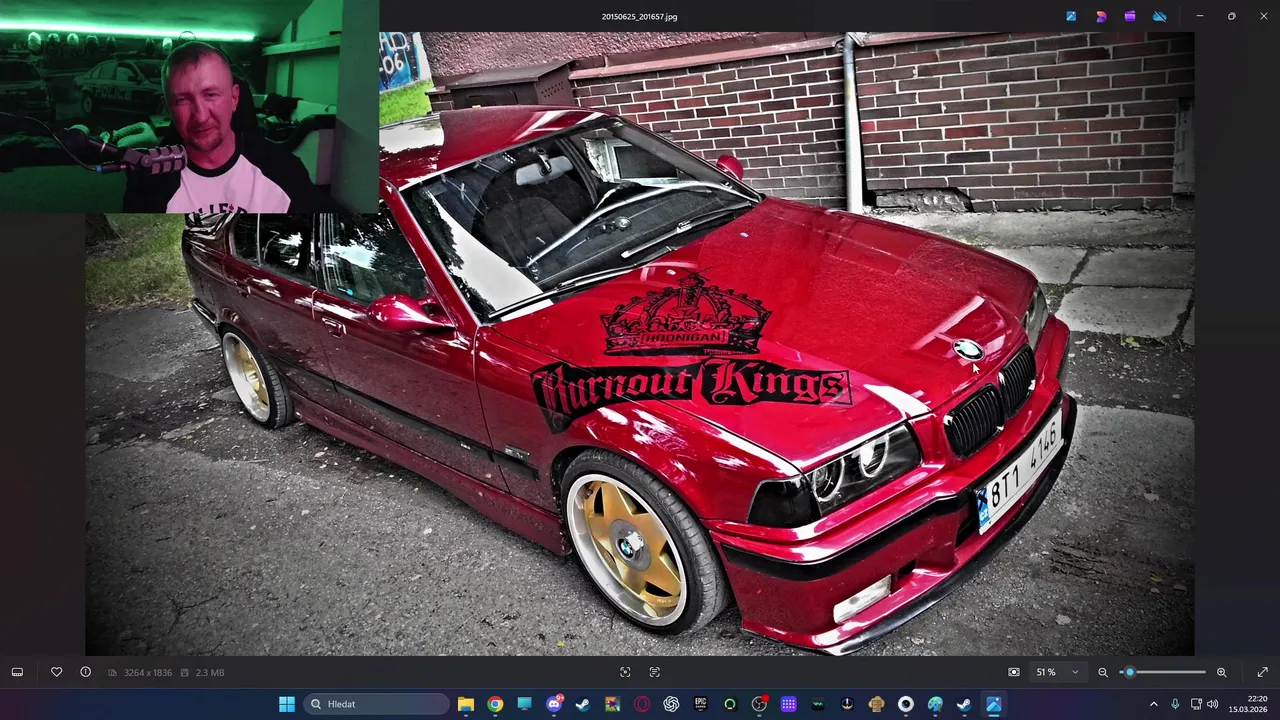1280x720 pixels.
Task: Open first Steam icon after Discord
Action: (x=583, y=704)
